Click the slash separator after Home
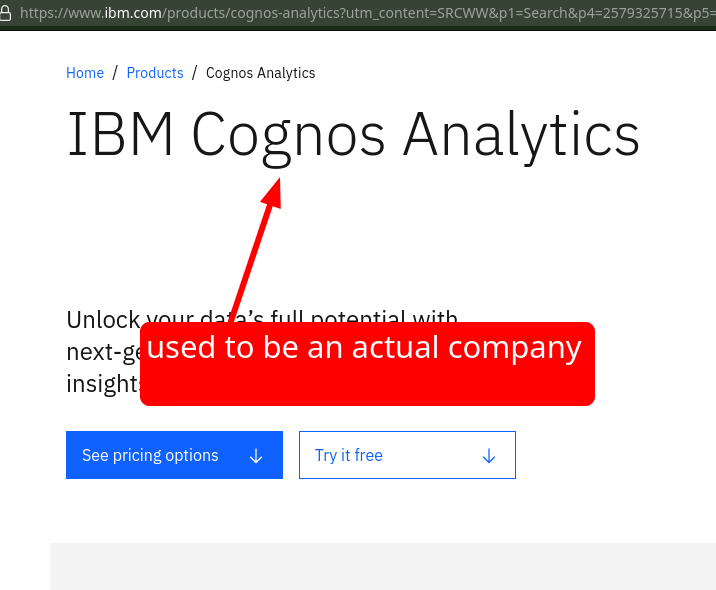Image resolution: width=716 pixels, height=590 pixels. (x=115, y=73)
